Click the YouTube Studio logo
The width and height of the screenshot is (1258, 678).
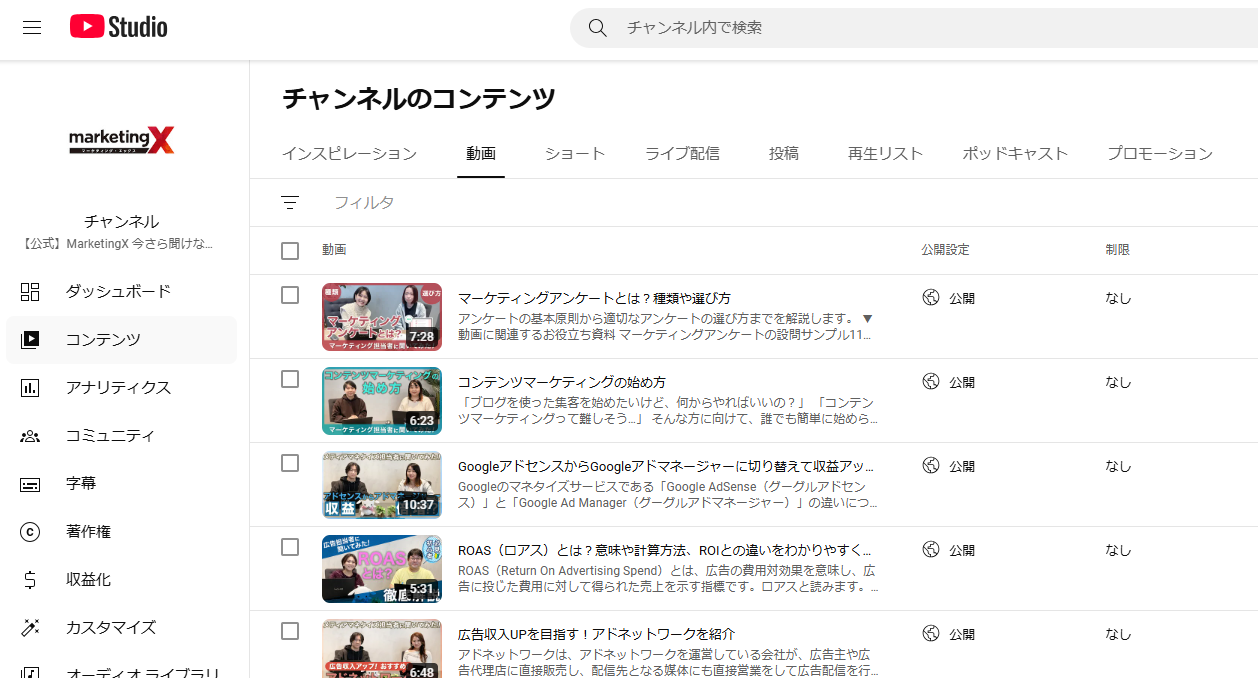point(117,27)
